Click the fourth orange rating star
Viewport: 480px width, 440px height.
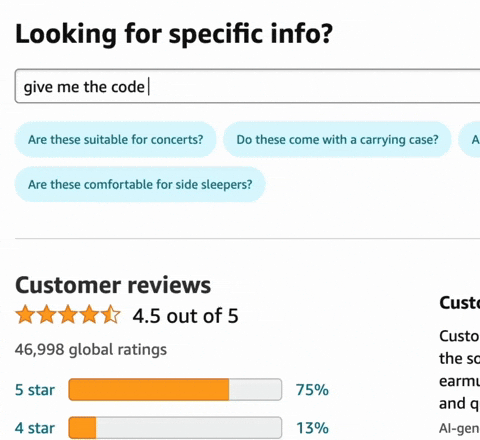pyautogui.click(x=89, y=315)
